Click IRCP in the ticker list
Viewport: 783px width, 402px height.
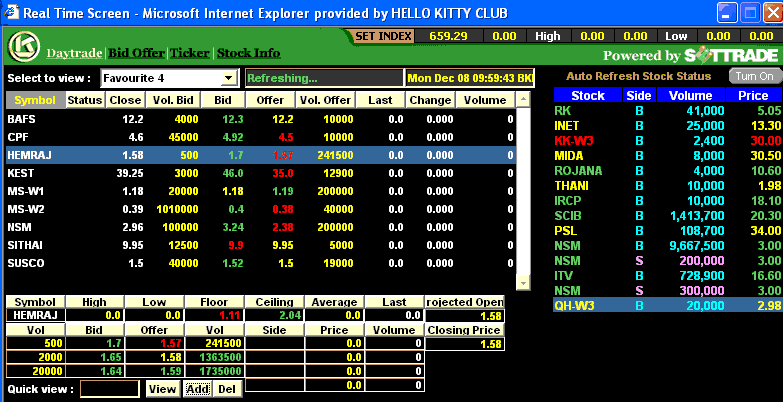click(568, 201)
